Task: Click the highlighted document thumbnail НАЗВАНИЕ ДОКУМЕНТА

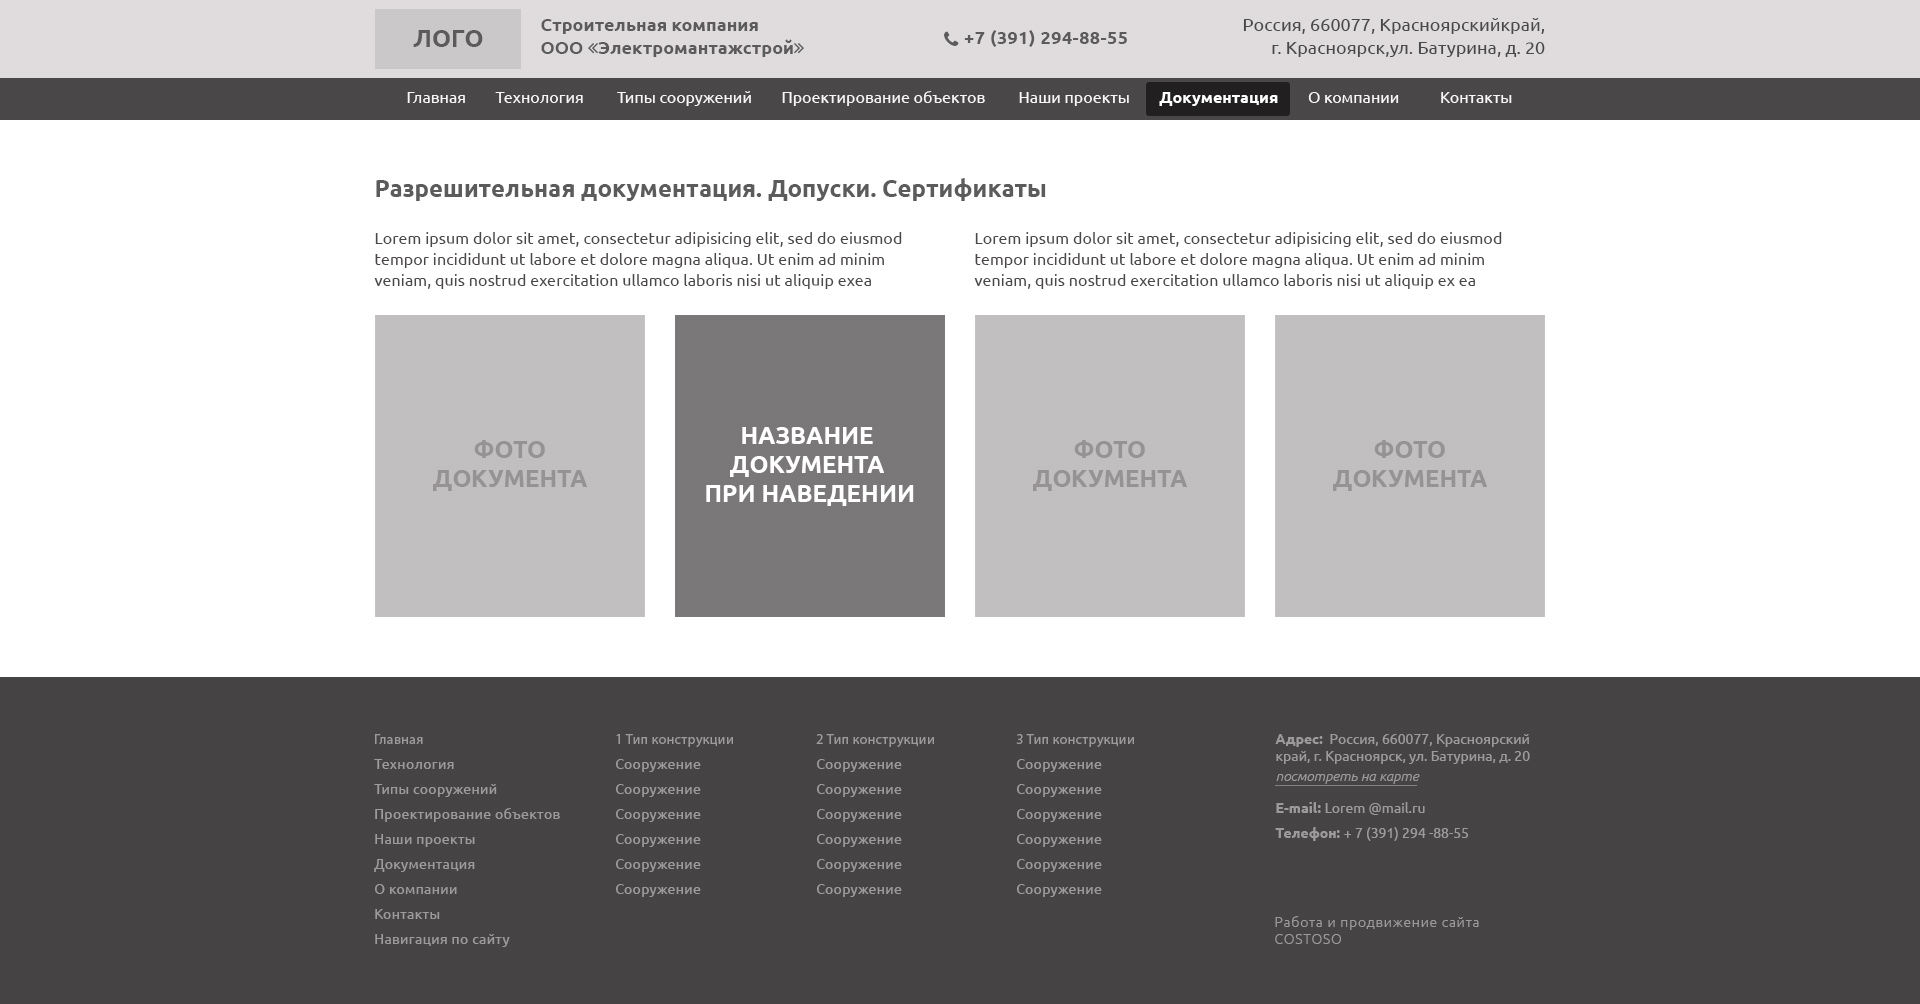Action: [810, 466]
